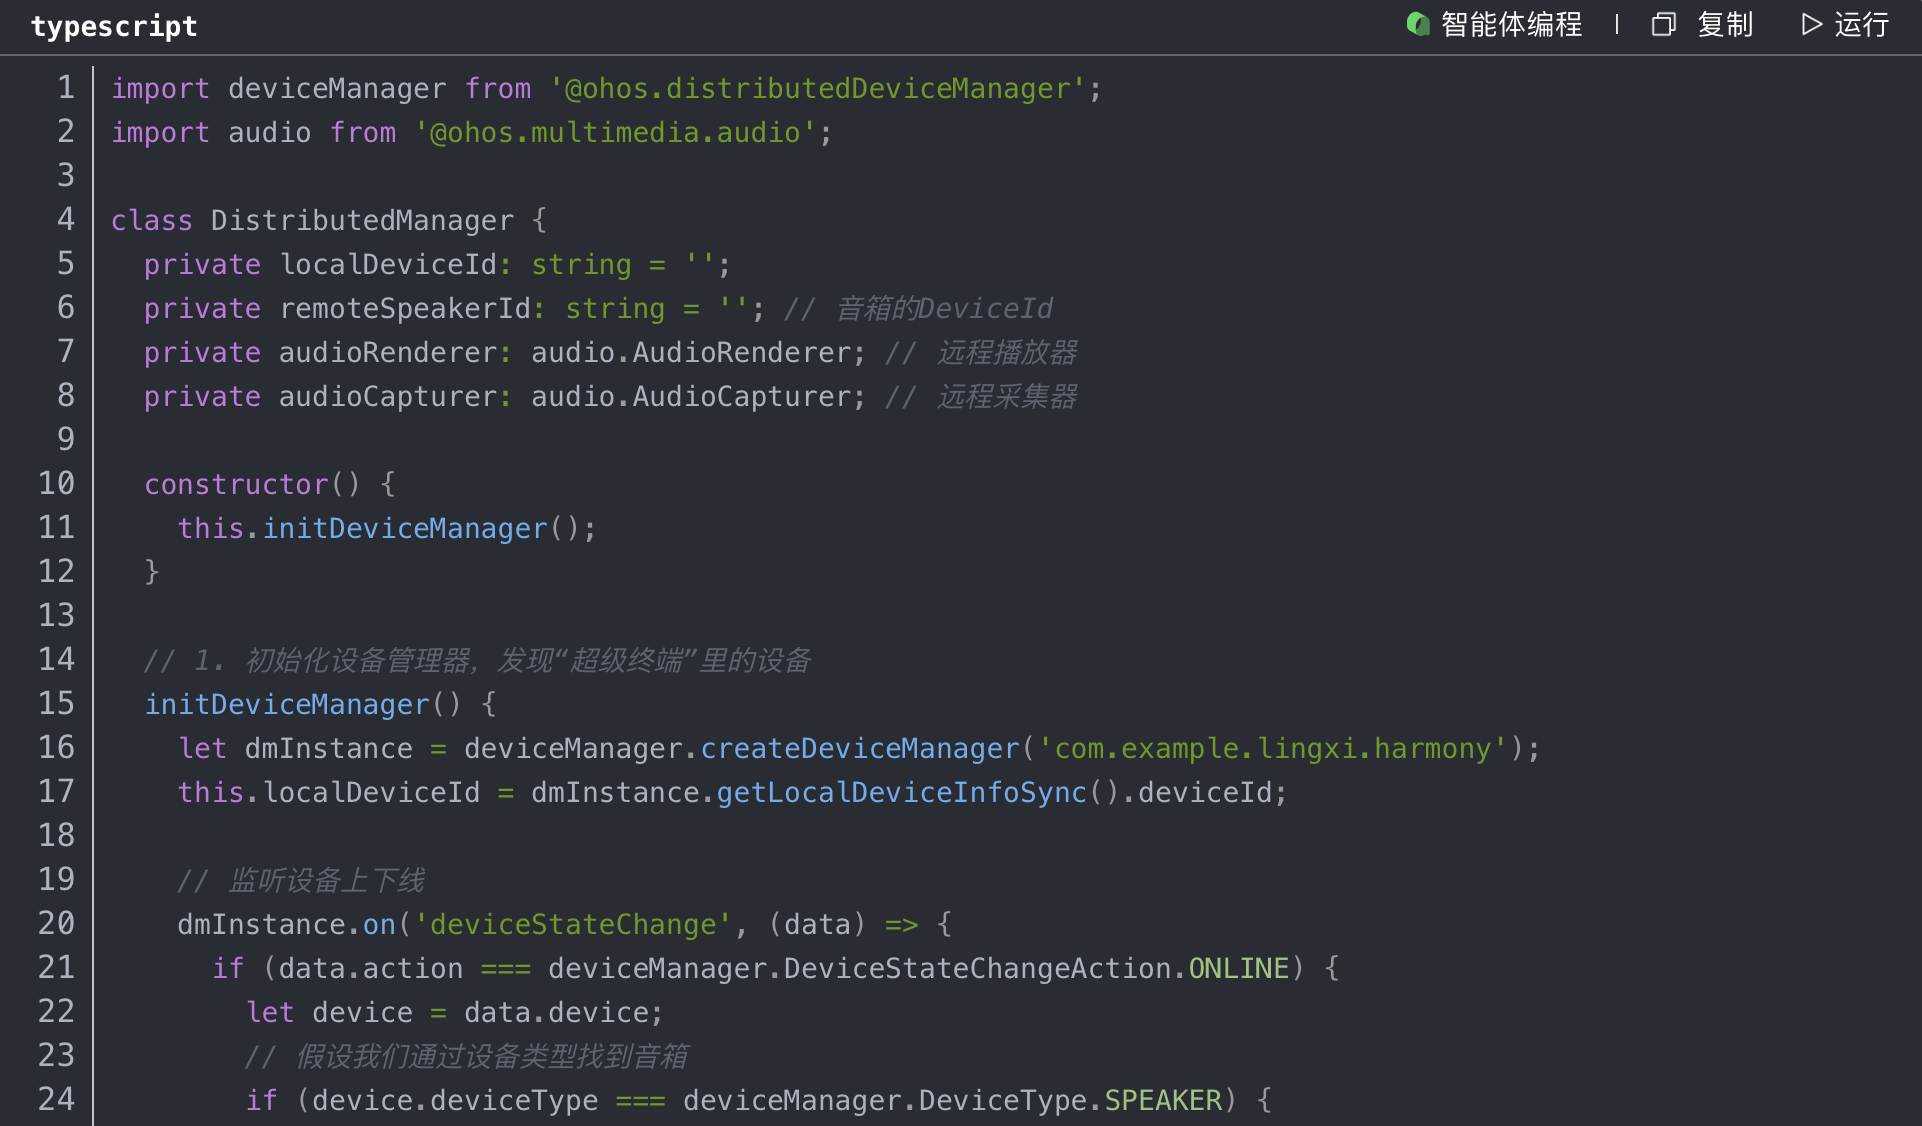Click line number 15 beside initDeviceManager method
This screenshot has width=1922, height=1126.
coord(57,704)
